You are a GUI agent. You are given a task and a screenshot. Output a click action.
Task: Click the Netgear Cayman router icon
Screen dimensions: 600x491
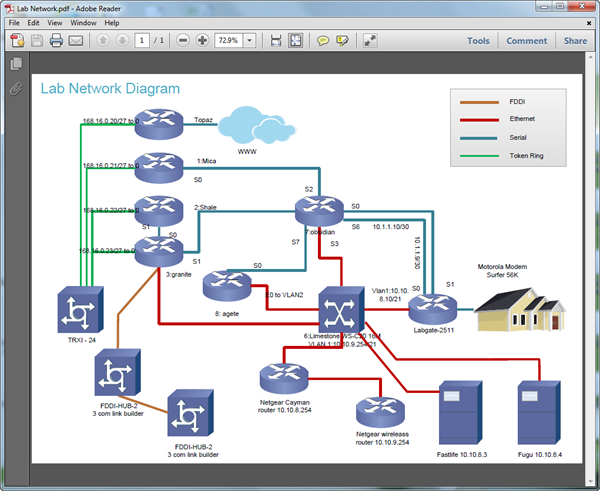tap(284, 378)
